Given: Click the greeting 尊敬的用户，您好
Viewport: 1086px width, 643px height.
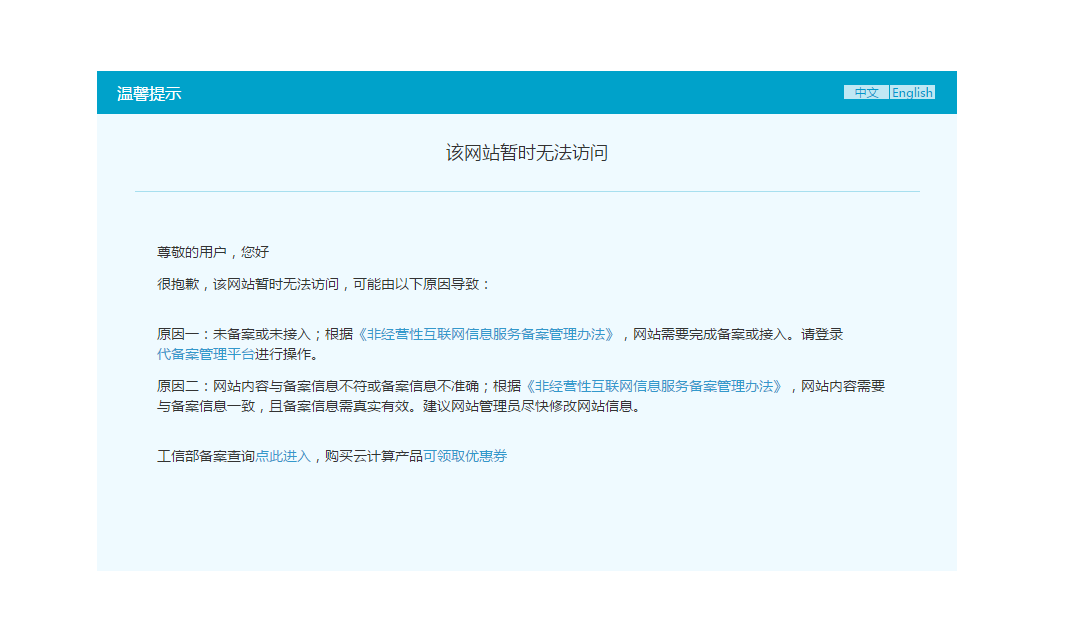Looking at the screenshot, I should coord(213,252).
